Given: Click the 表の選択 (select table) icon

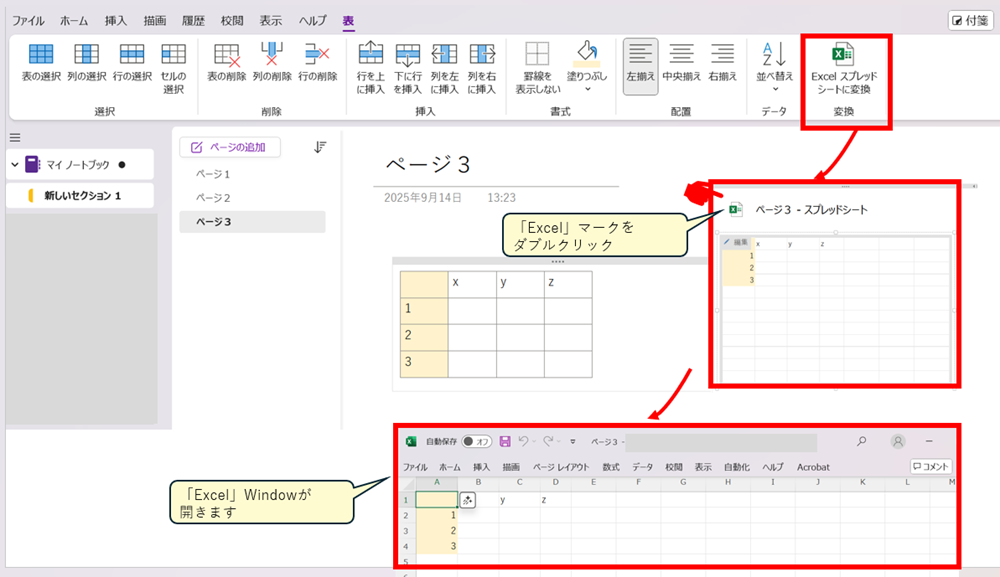Looking at the screenshot, I should 41,54.
